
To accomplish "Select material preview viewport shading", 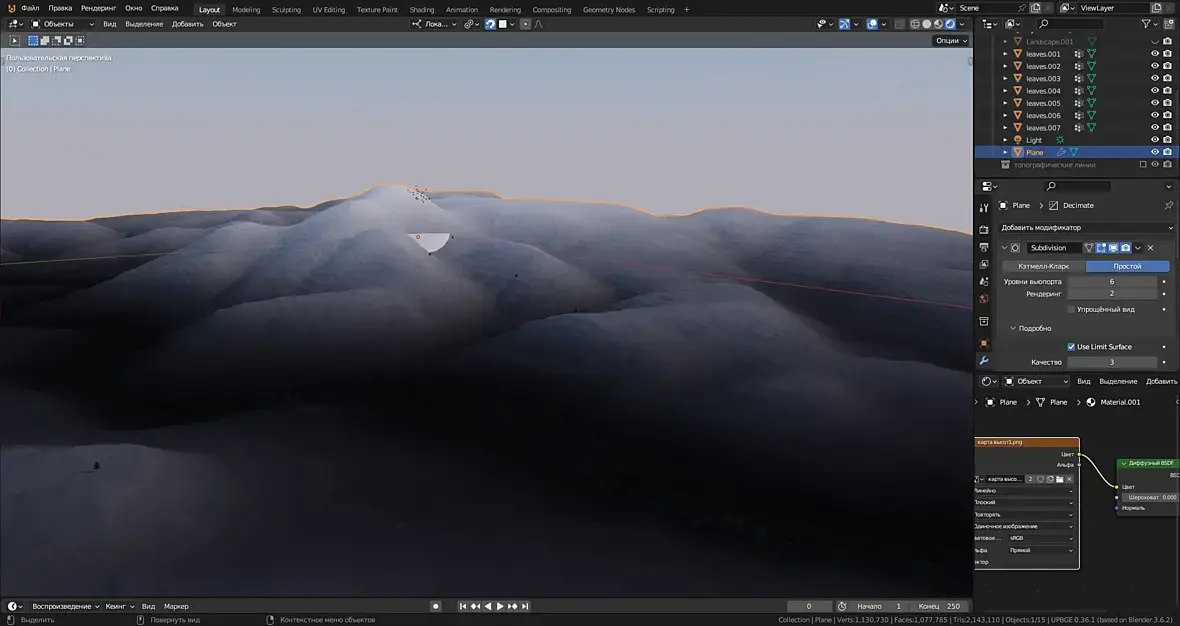I will pyautogui.click(x=938, y=24).
